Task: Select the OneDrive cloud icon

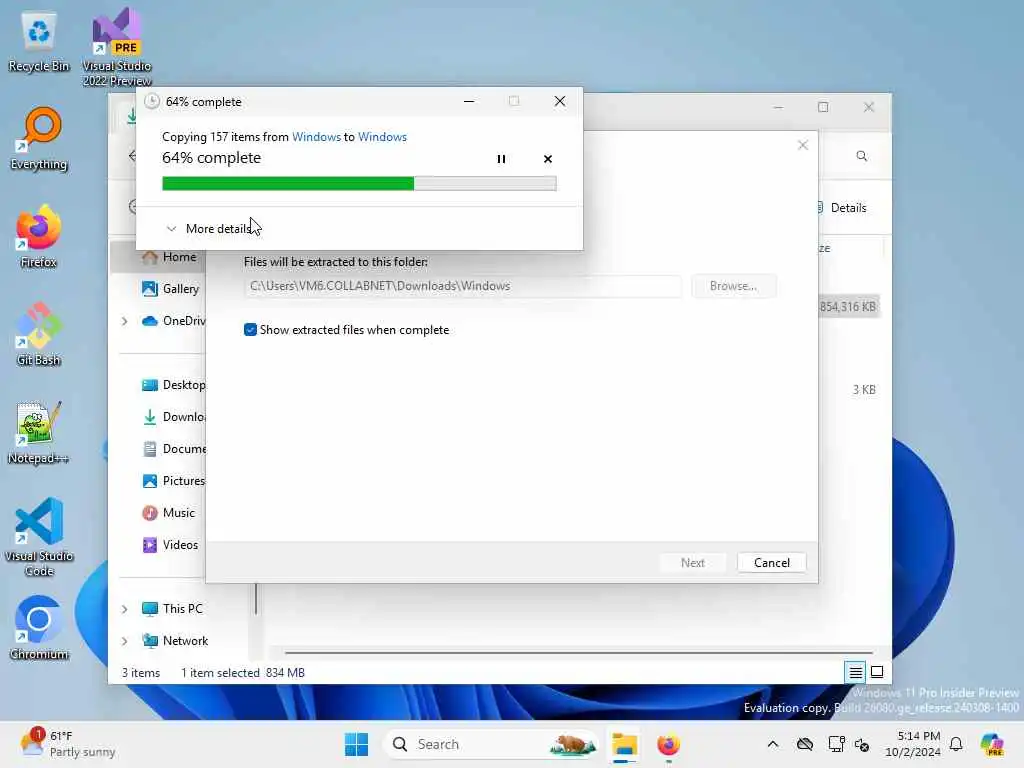Action: pos(150,321)
